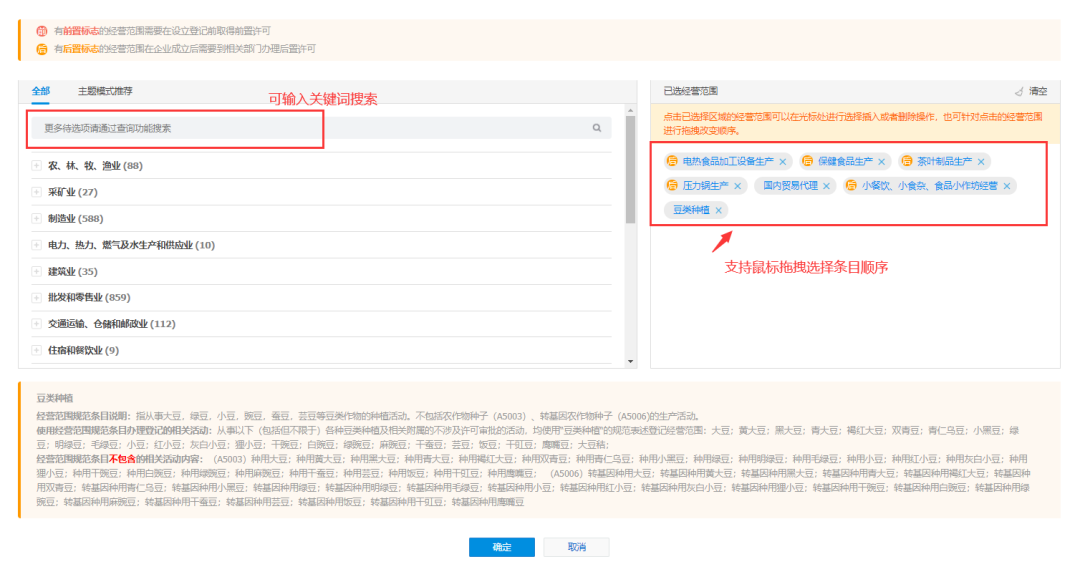The width and height of the screenshot is (1080, 587).
Task: Expand 电力、热力、燃气及水生产和供应业 category
Action: [37, 245]
